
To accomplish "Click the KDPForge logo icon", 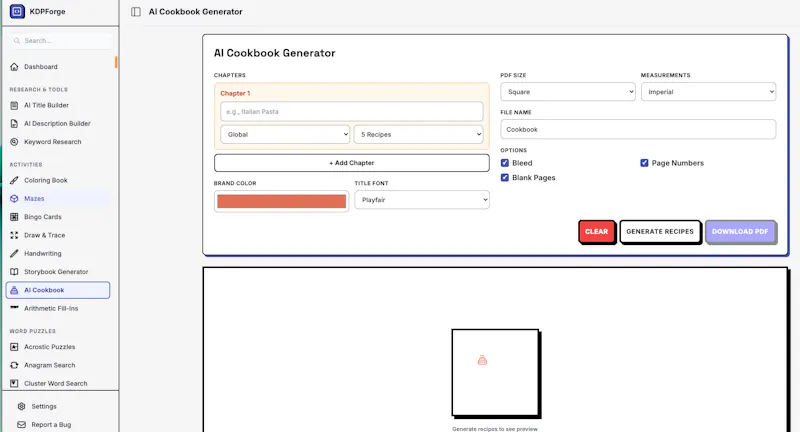I will [17, 11].
